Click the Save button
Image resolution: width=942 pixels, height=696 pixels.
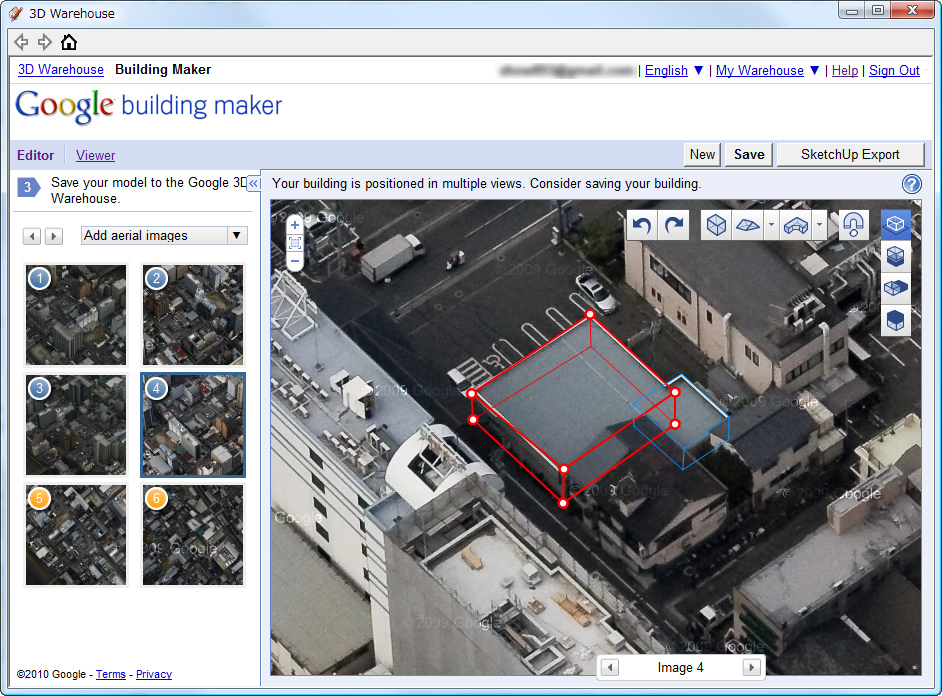(749, 154)
